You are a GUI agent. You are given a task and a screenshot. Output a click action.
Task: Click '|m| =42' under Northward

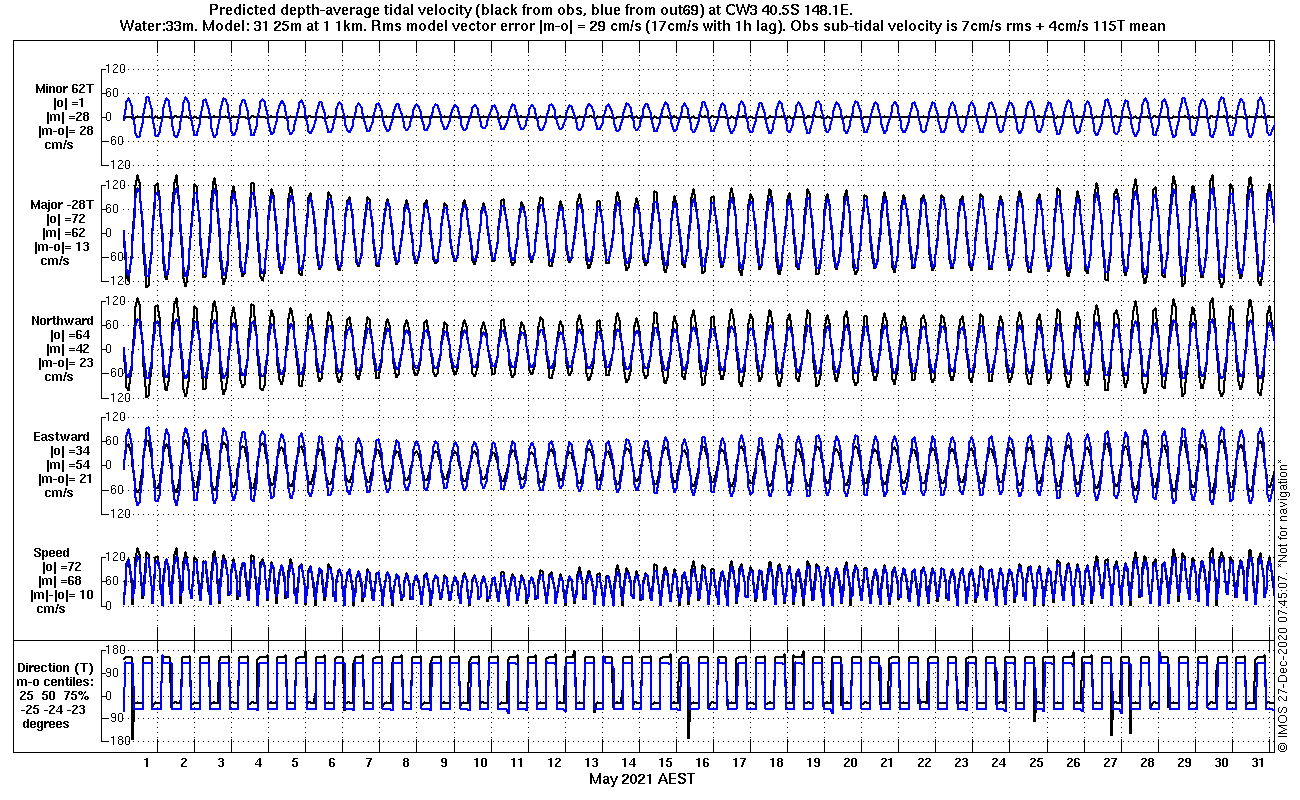click(x=70, y=349)
